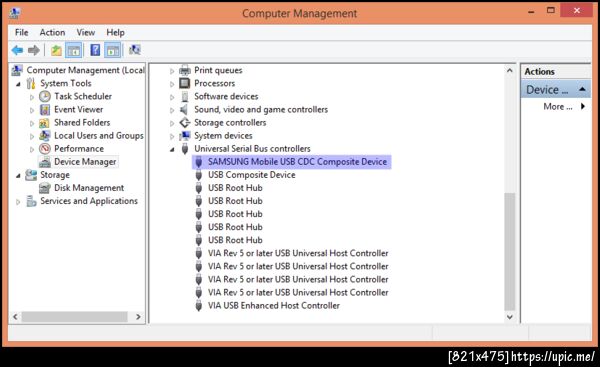Click scroll down arrow of device list
This screenshot has height=367, width=600.
pyautogui.click(x=509, y=317)
